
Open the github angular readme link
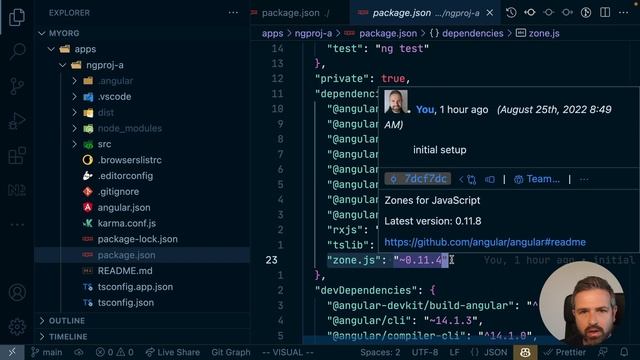tap(485, 242)
